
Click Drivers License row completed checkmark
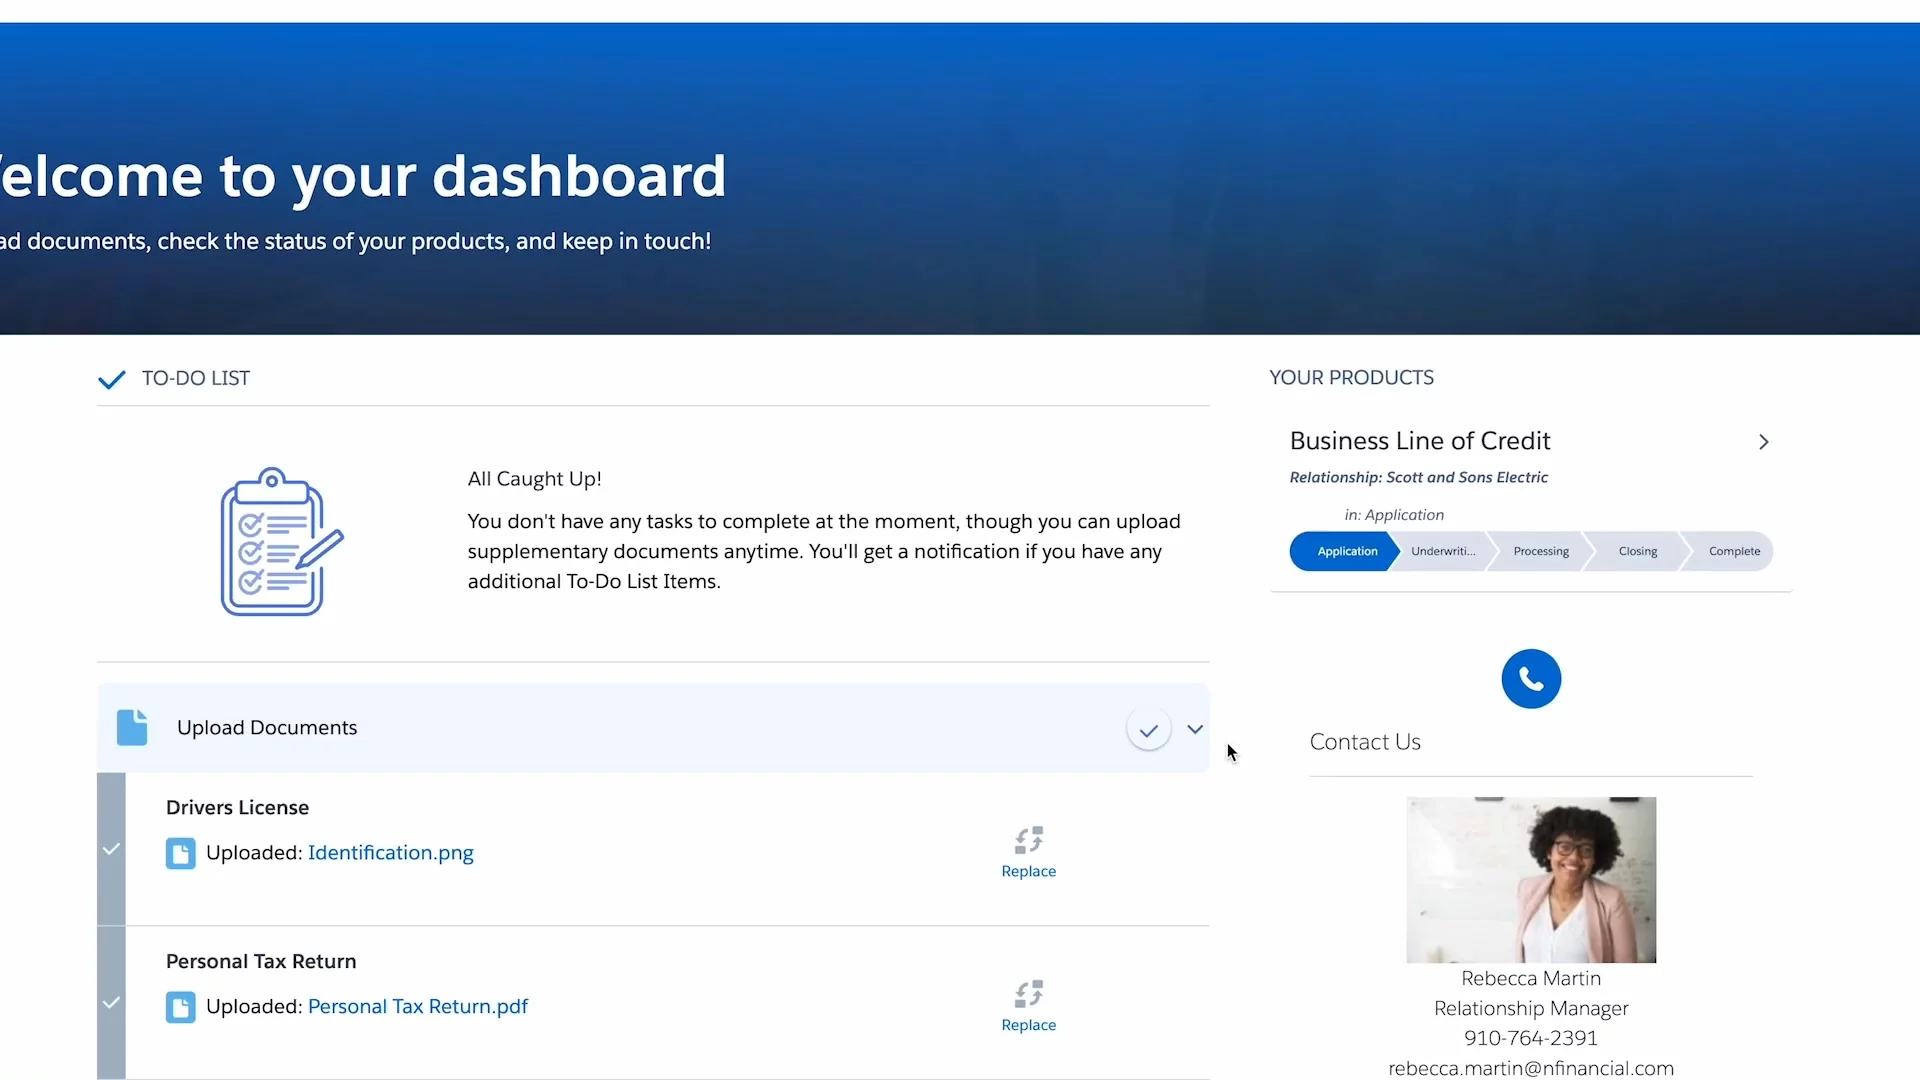coord(112,849)
